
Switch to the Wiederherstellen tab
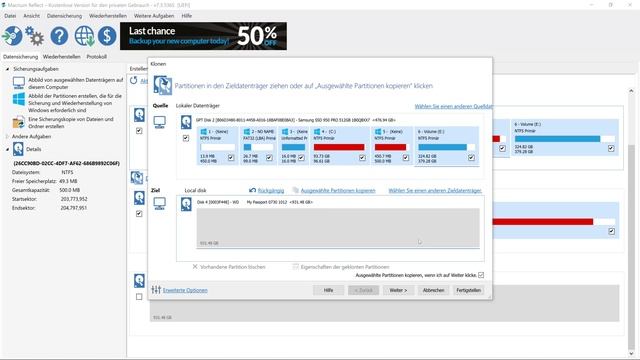[x=62, y=57]
